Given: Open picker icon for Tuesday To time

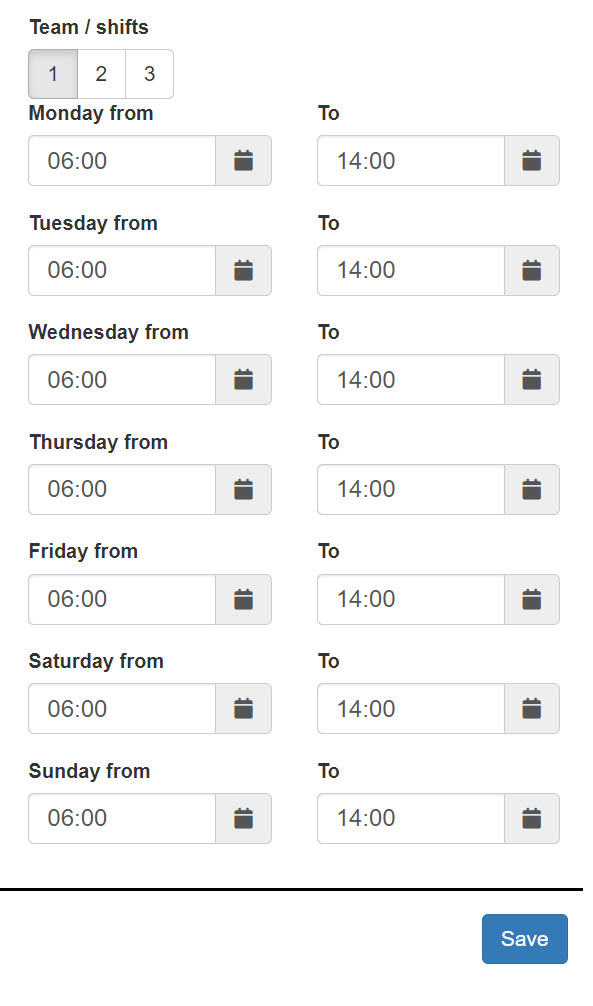Looking at the screenshot, I should (x=531, y=270).
